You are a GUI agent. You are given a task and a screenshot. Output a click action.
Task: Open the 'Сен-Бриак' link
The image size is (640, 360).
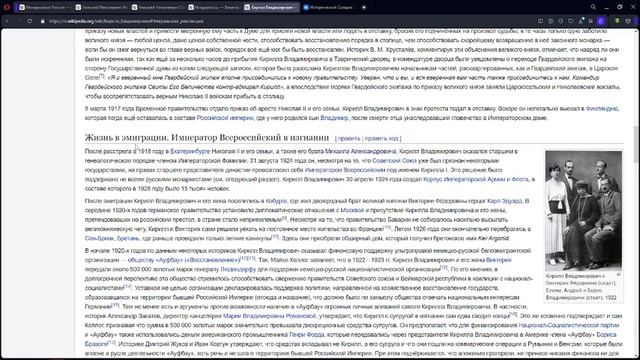99,238
